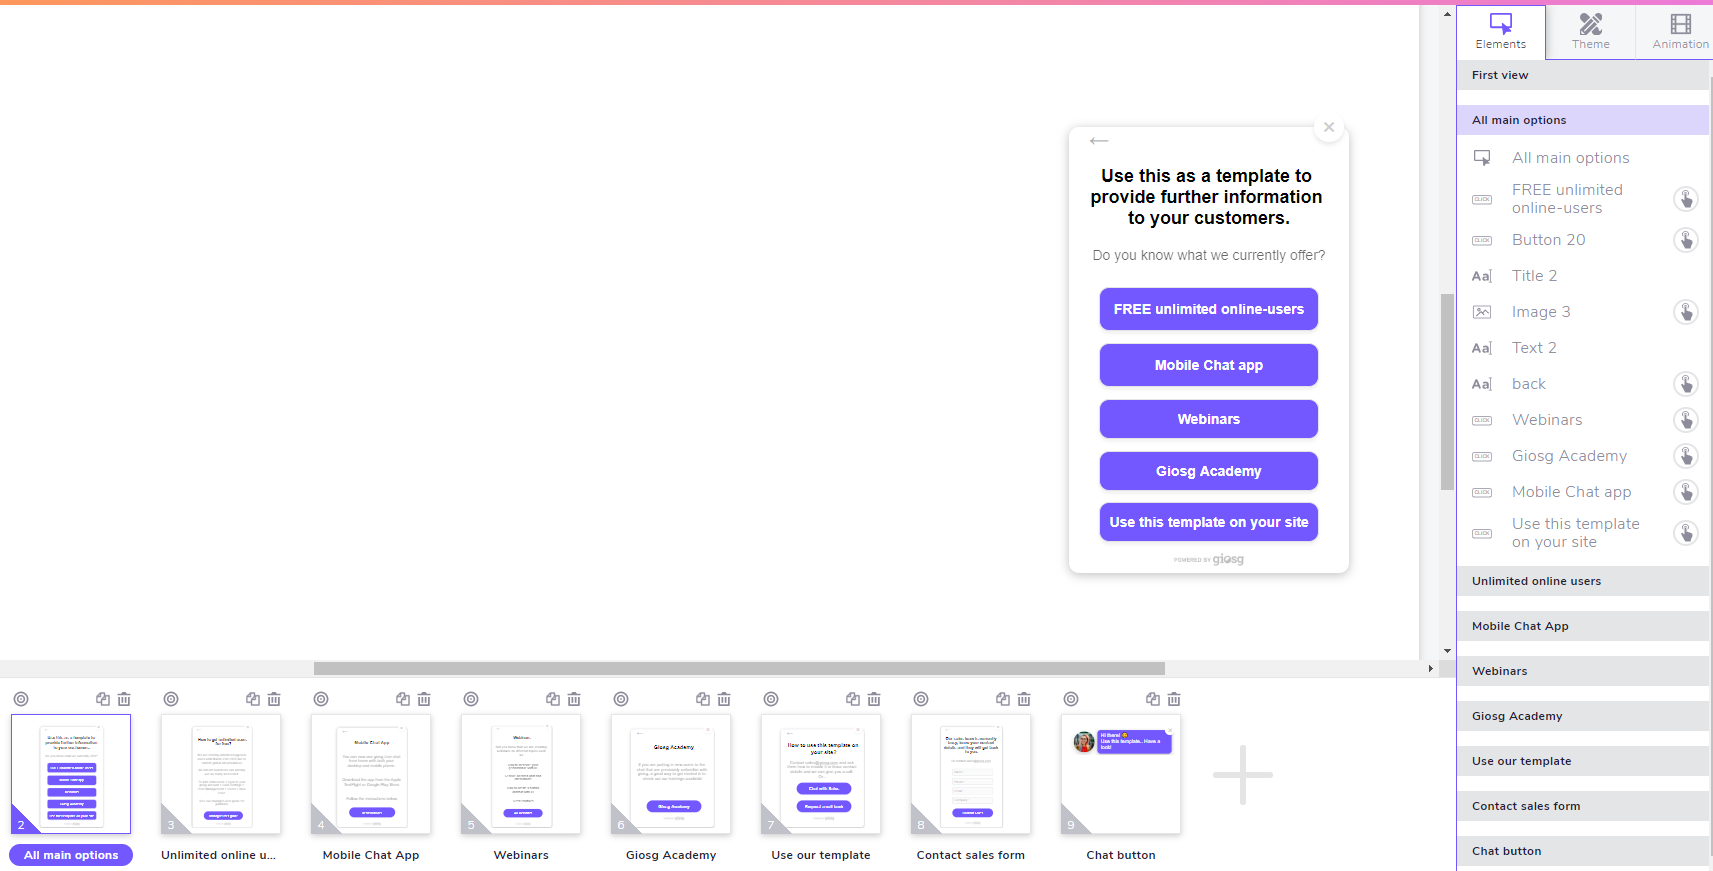Select All main options element in list
The image size is (1713, 871).
point(1570,158)
